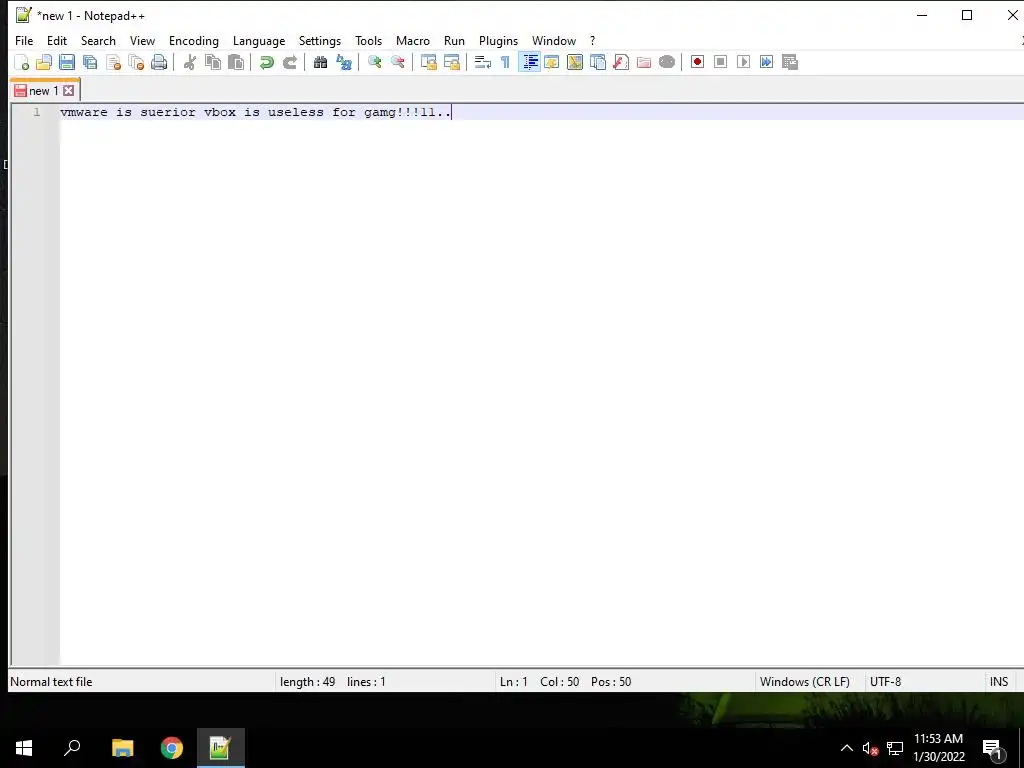Screen dimensions: 1024x768
Task: Click the Save All toolbar icon
Action: 90,62
